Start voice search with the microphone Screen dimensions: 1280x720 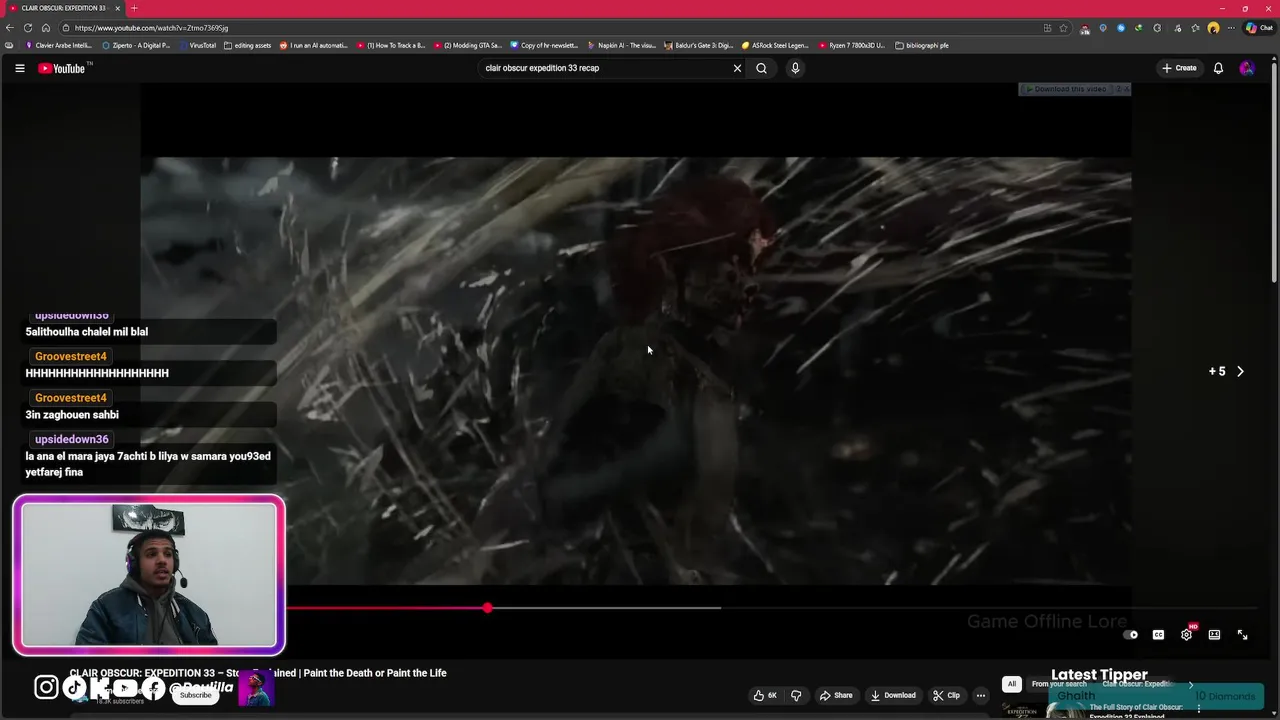pos(795,68)
